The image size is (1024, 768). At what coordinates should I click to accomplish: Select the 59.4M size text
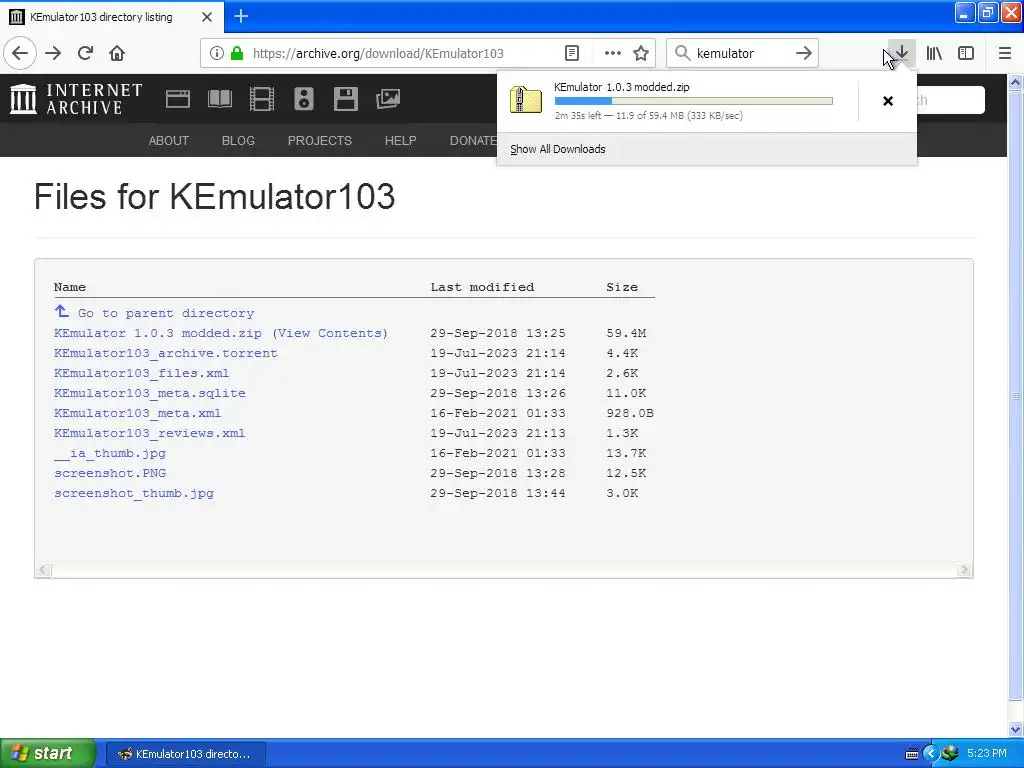click(626, 333)
